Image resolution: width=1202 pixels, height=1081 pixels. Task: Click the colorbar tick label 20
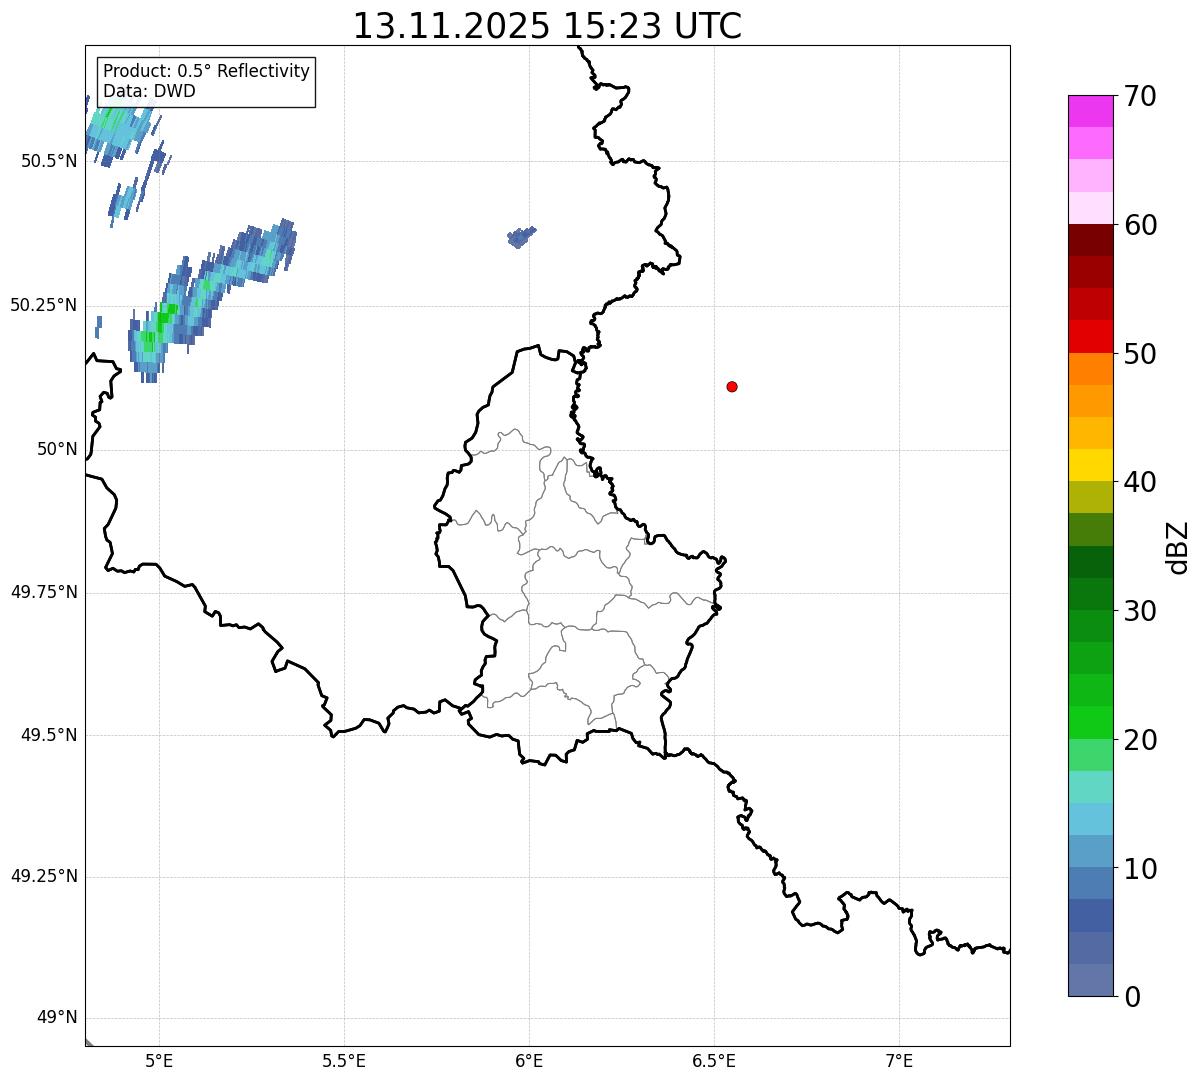[x=1140, y=740]
